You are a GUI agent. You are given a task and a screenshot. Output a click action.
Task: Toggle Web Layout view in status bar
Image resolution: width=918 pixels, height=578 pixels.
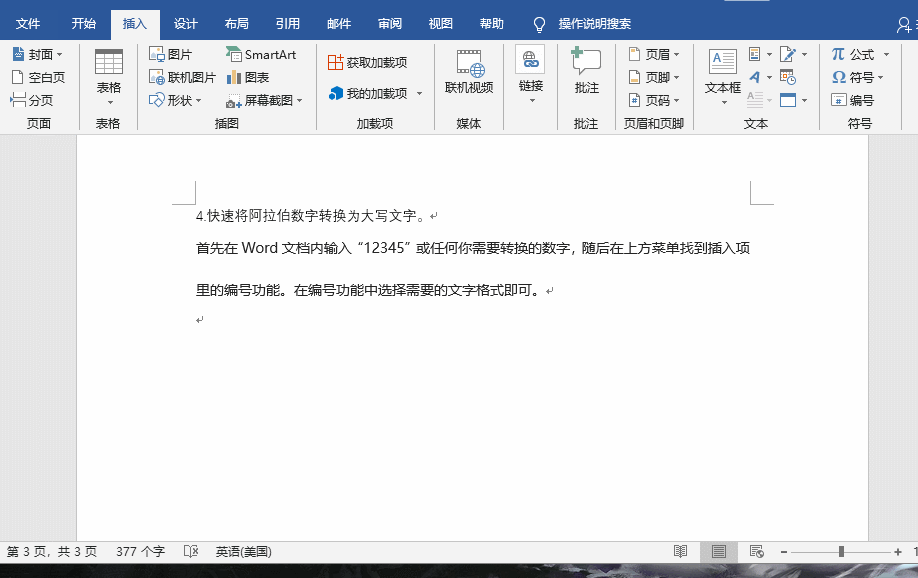pyautogui.click(x=757, y=551)
